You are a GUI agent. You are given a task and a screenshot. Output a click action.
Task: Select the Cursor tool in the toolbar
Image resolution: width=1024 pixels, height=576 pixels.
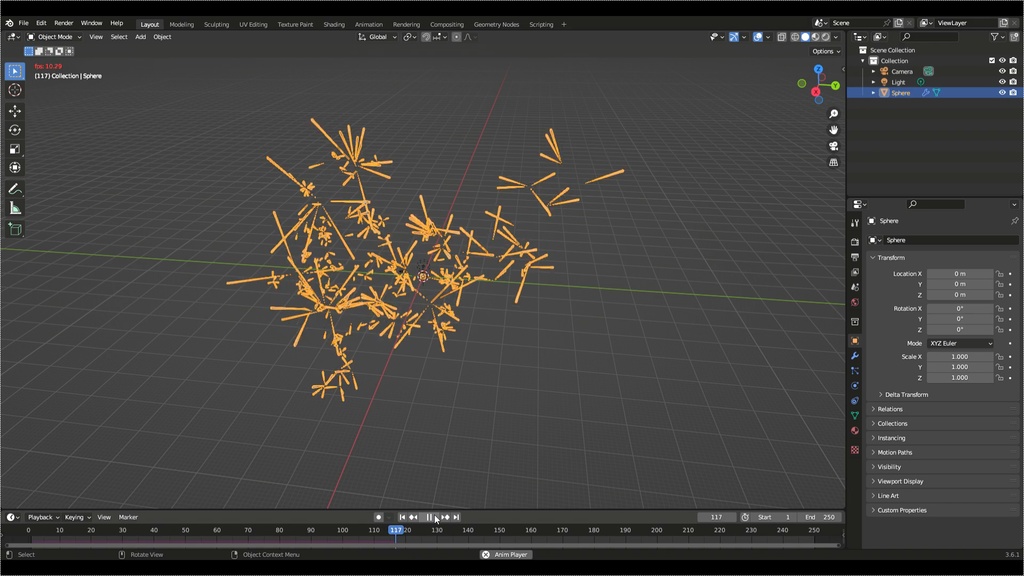[15, 90]
